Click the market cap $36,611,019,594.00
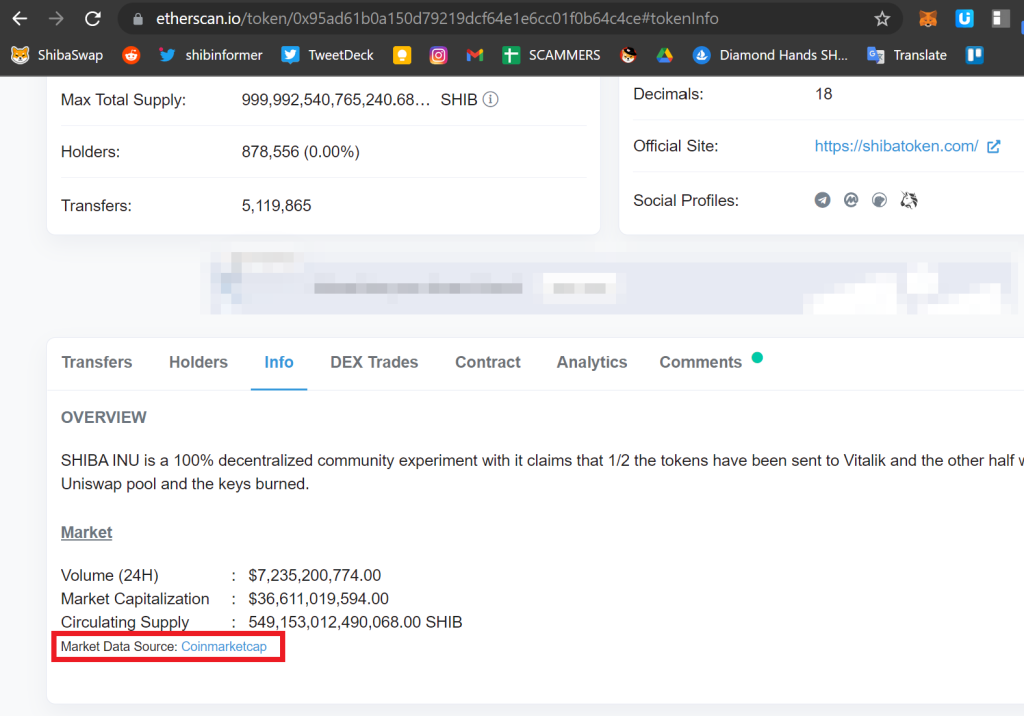 tap(319, 599)
